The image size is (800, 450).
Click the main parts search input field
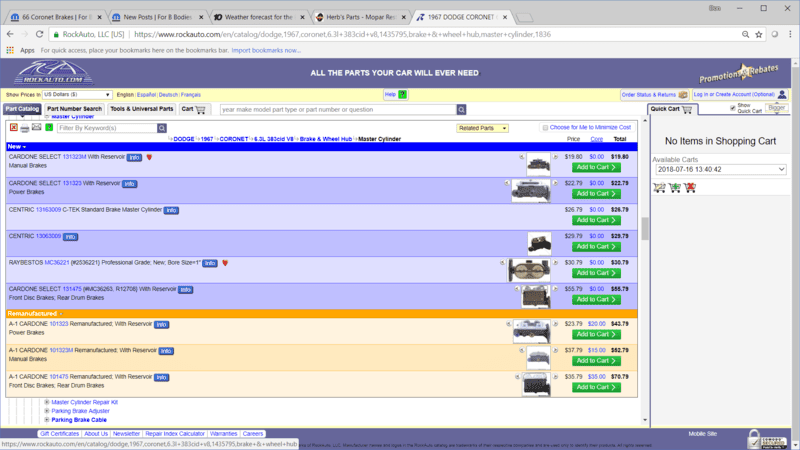338,110
